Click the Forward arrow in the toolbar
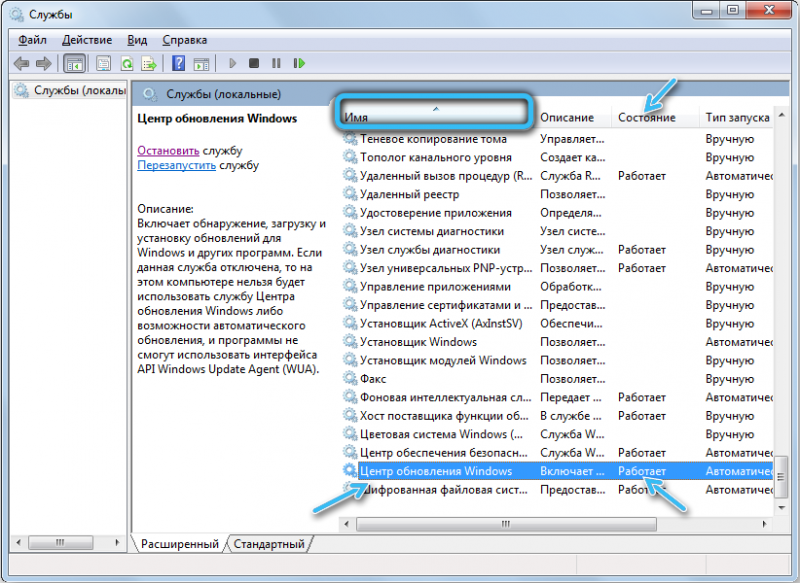Screen dimensions: 800x583 click(x=44, y=64)
